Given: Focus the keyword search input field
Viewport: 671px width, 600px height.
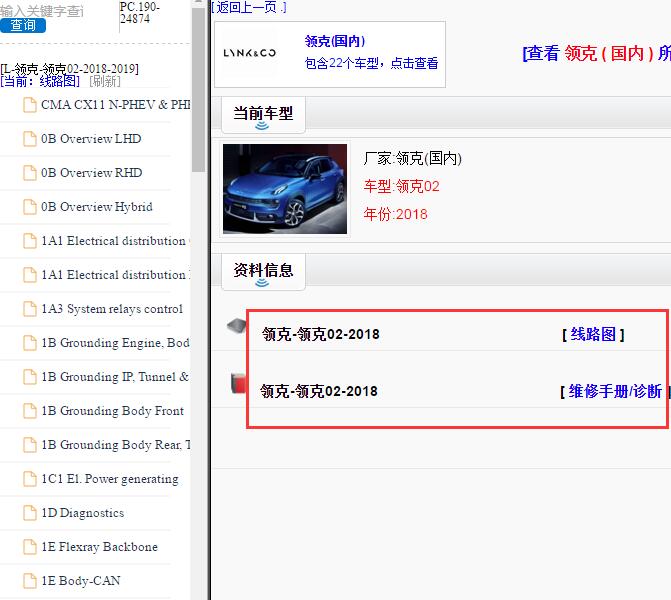Looking at the screenshot, I should (42, 11).
